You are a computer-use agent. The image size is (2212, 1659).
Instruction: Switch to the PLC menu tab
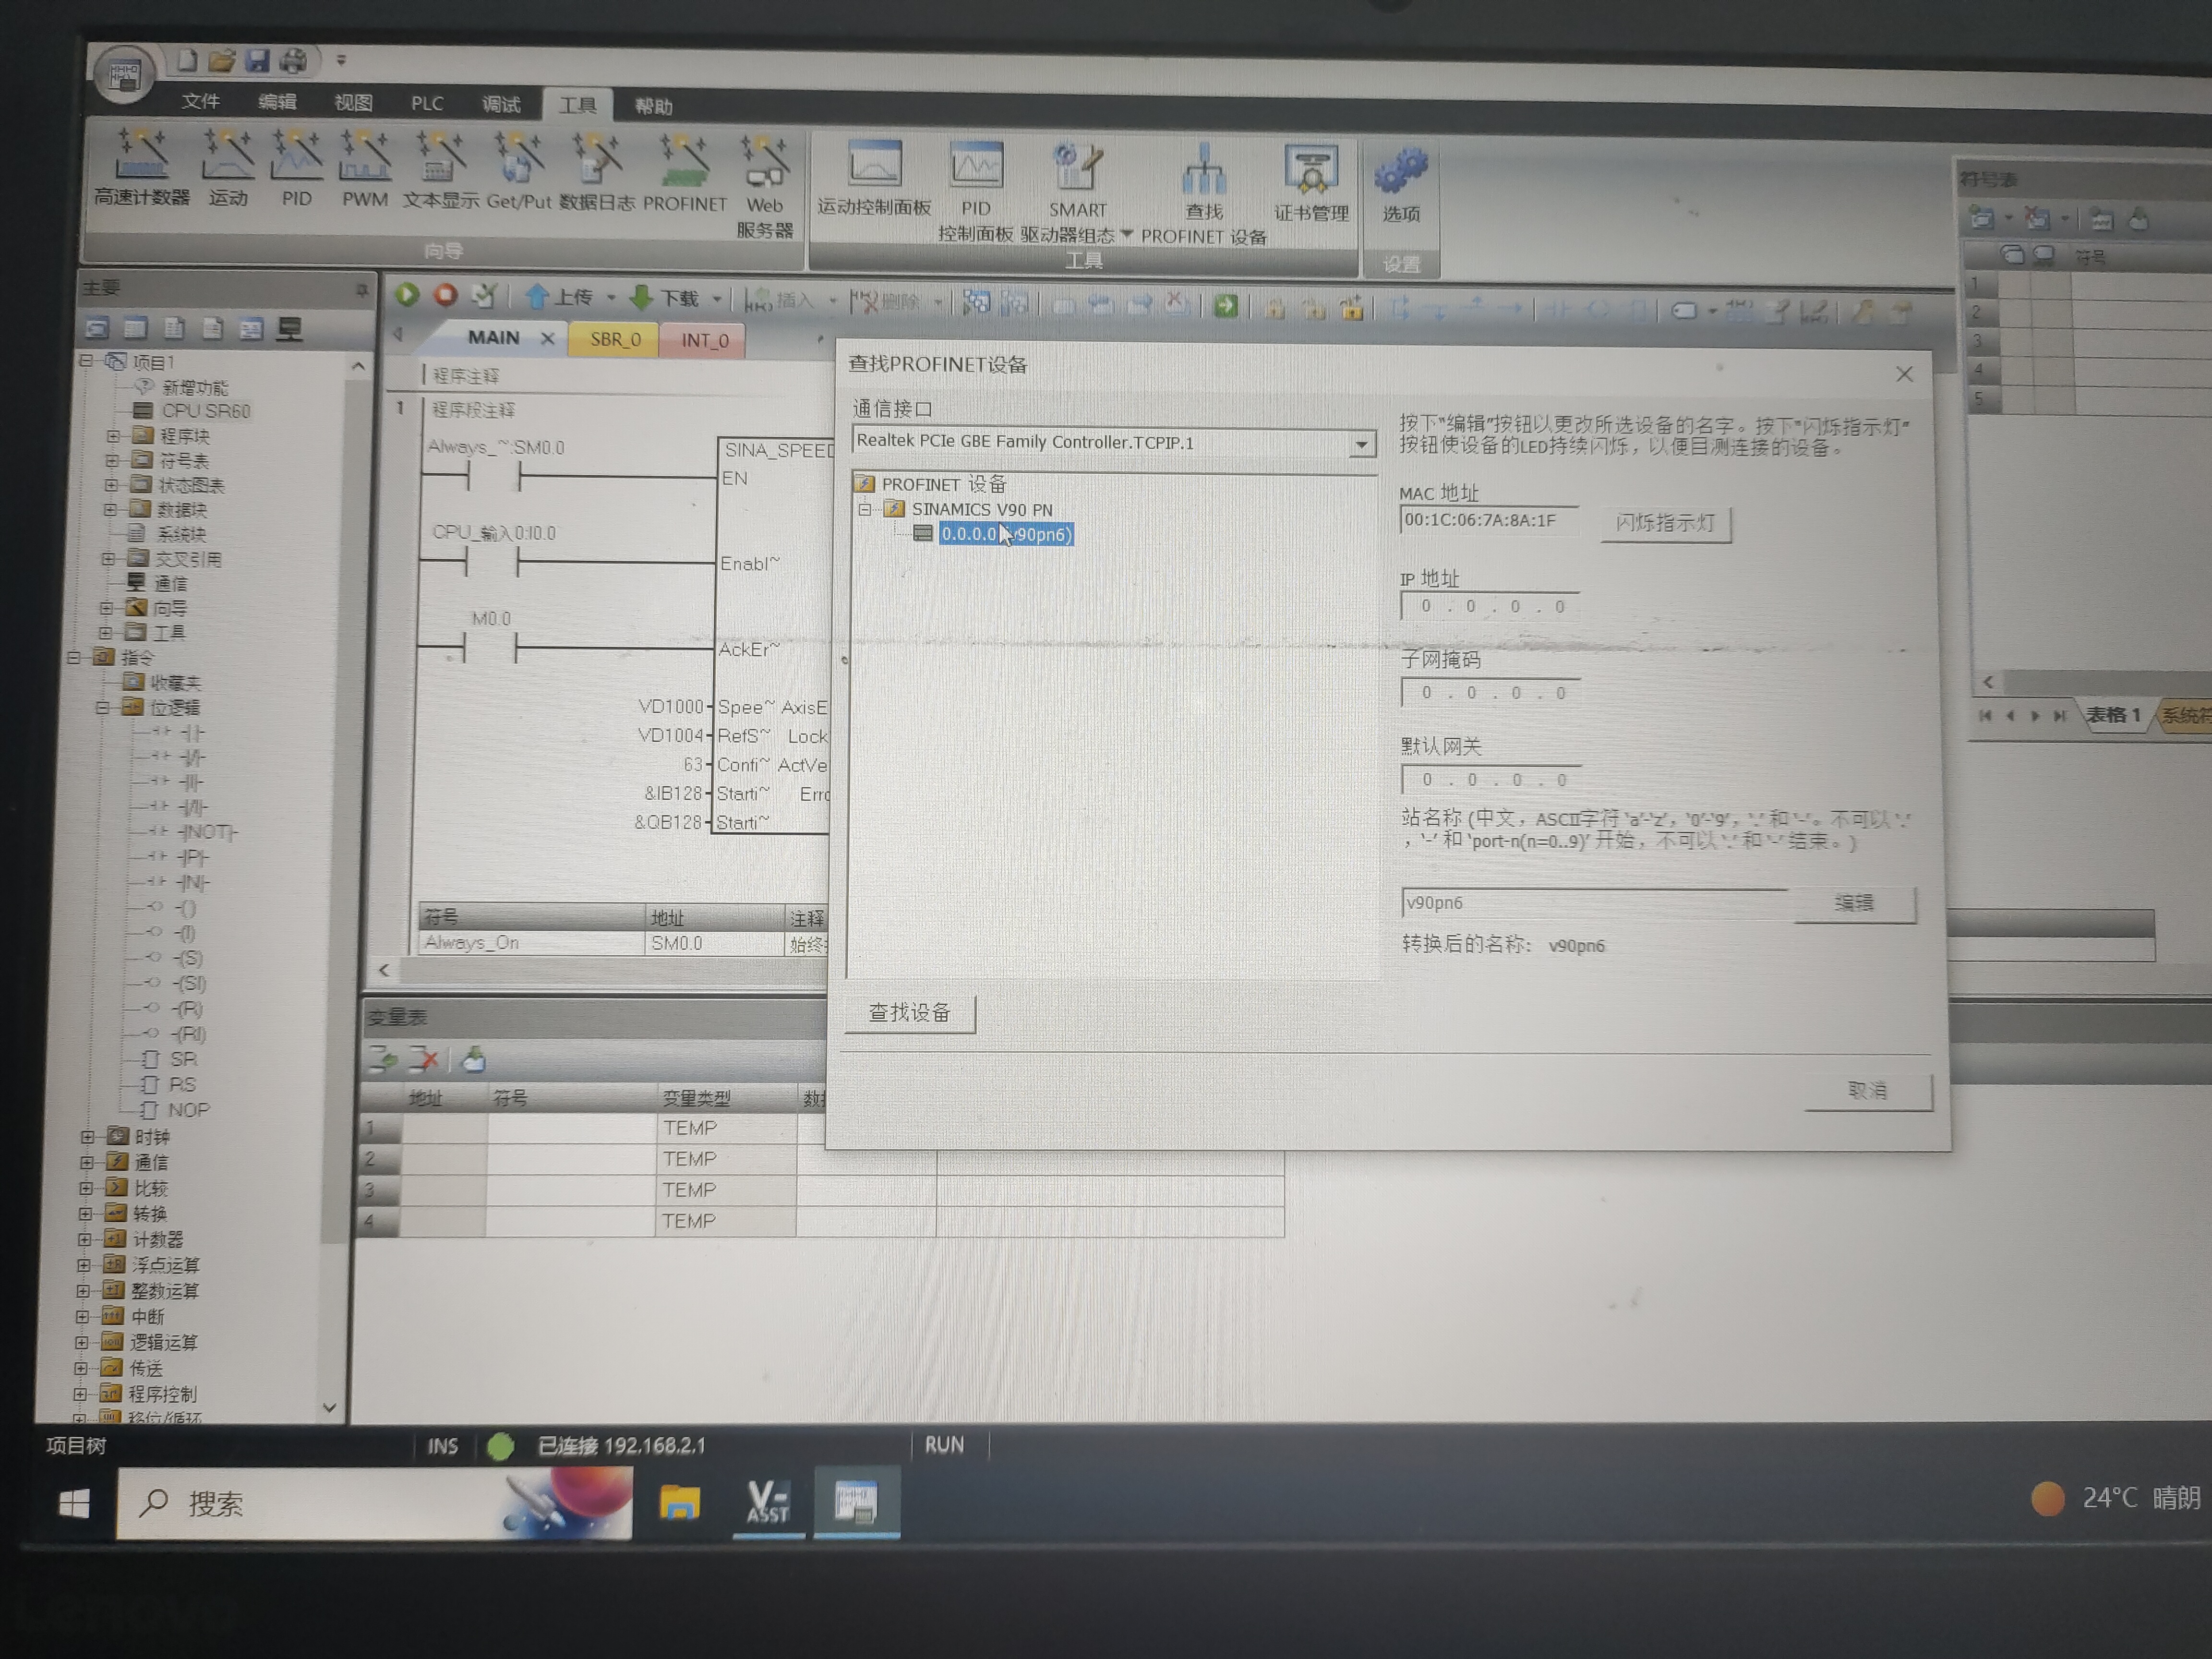click(427, 103)
